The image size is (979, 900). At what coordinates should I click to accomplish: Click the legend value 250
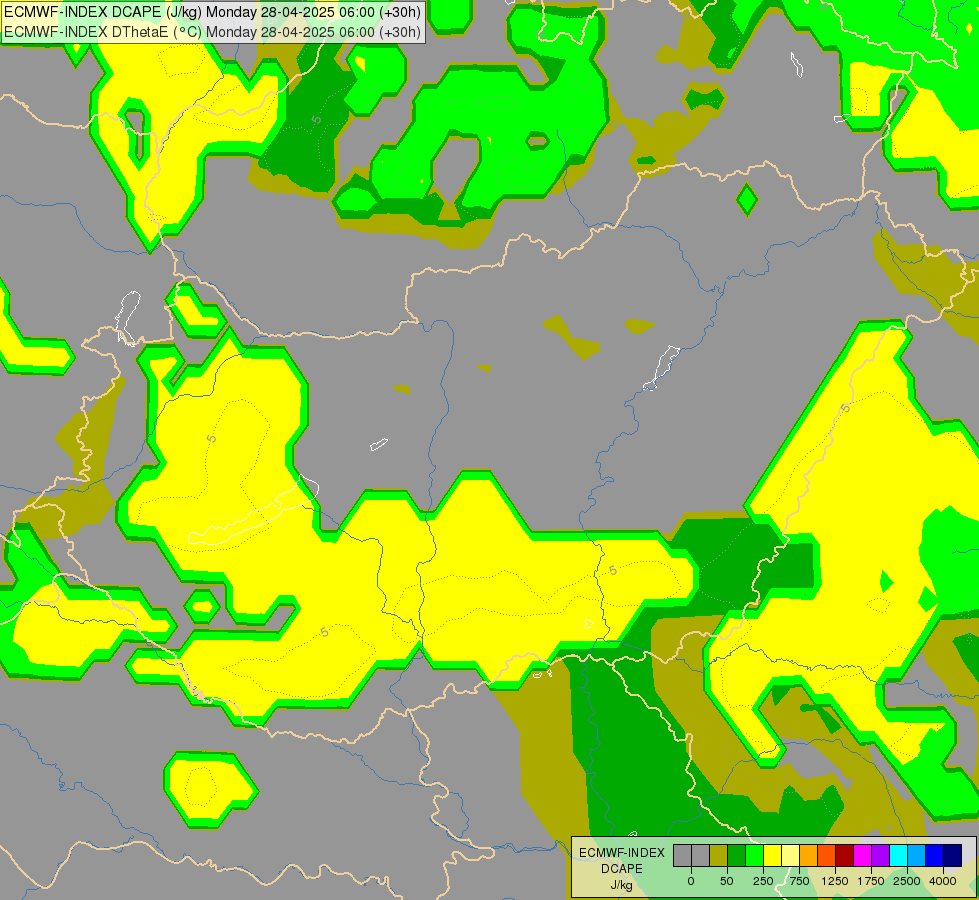pyautogui.click(x=763, y=881)
